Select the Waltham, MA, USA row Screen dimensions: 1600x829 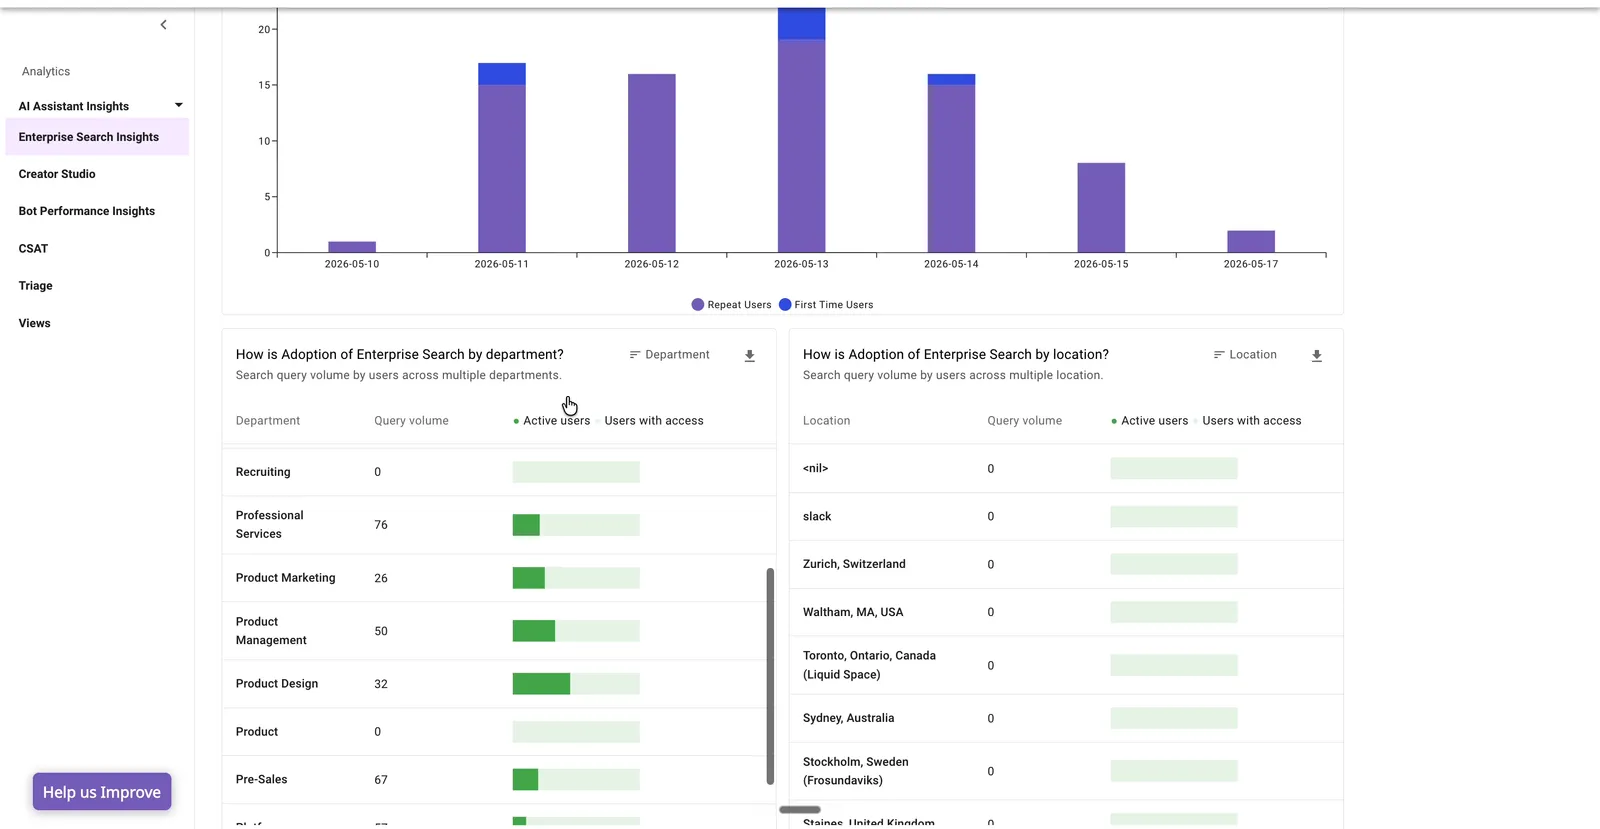pos(1066,612)
